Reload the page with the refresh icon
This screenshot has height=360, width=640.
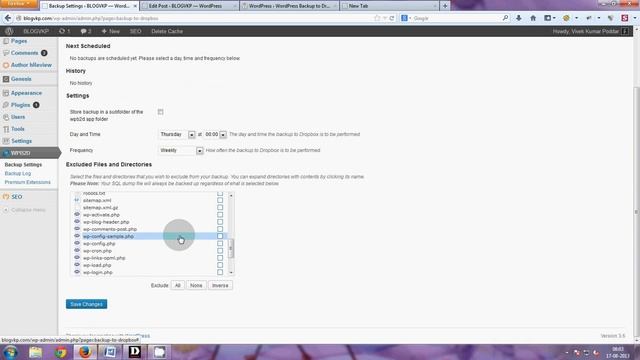pos(392,18)
